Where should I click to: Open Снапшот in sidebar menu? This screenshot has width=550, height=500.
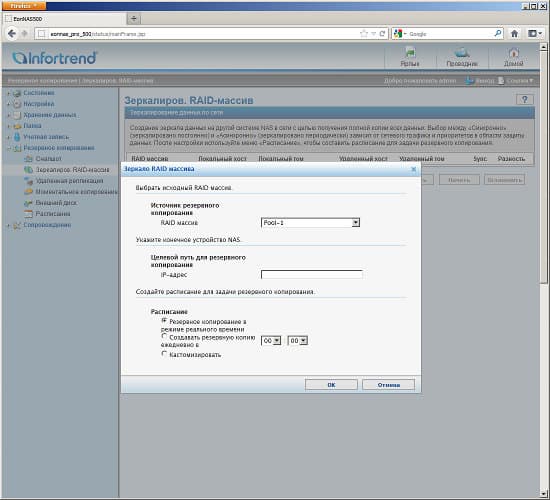[49, 159]
